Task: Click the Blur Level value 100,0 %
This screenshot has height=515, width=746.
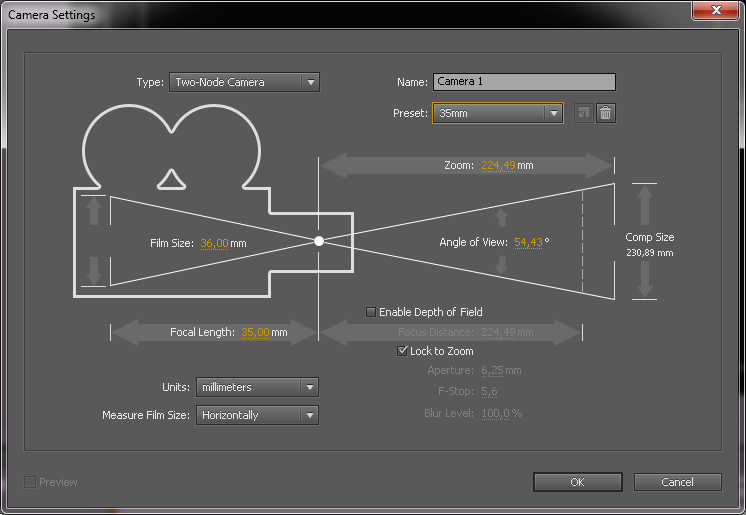Action: pyautogui.click(x=501, y=413)
